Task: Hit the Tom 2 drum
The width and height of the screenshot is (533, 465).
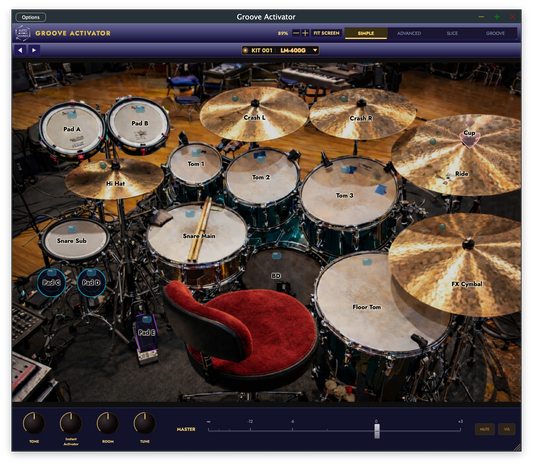Action: tap(261, 177)
